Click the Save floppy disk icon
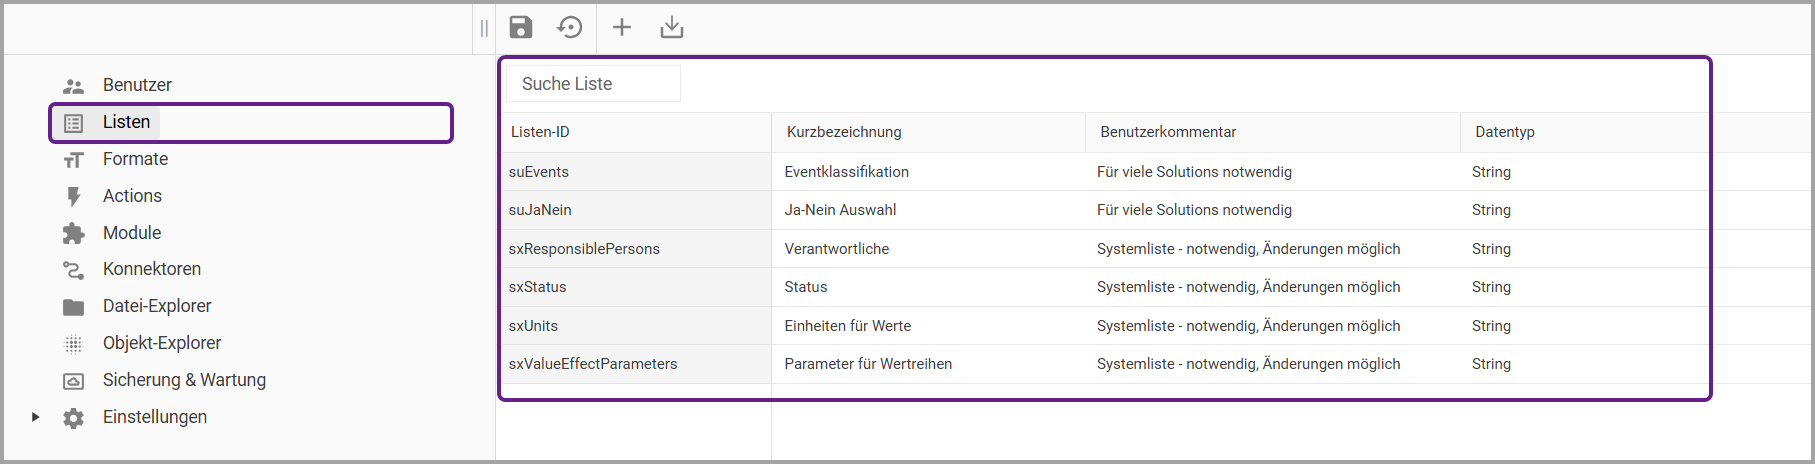Screen dimensions: 1815x464 [x=521, y=28]
